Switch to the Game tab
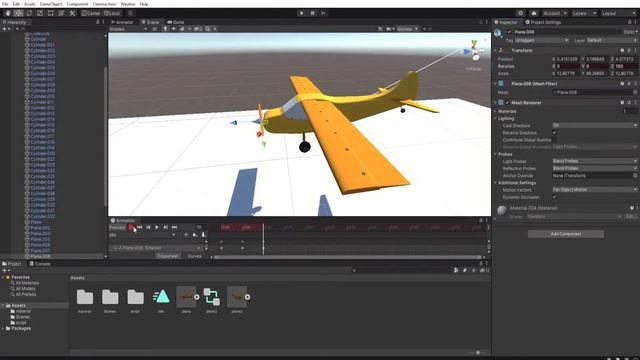The width and height of the screenshot is (640, 360). (x=176, y=22)
